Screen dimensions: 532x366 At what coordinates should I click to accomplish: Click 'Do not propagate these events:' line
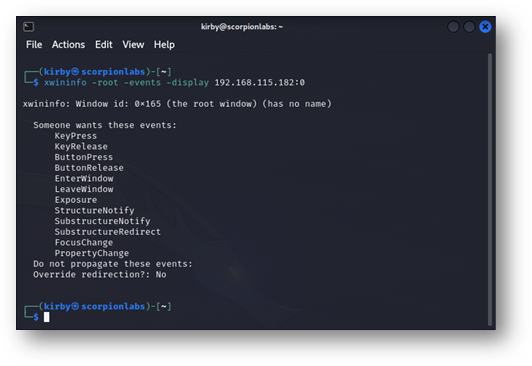[113, 264]
